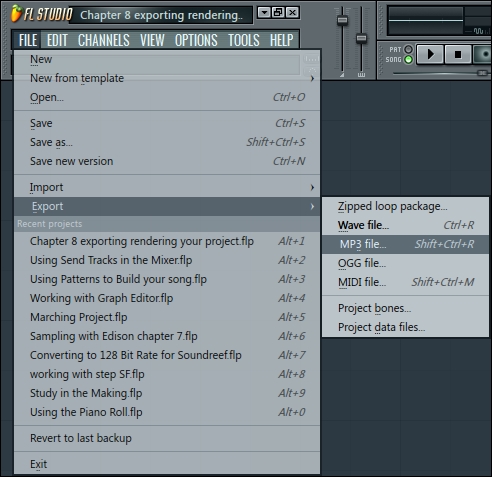
Task: Adjust the main pitch slider
Action: (361, 39)
